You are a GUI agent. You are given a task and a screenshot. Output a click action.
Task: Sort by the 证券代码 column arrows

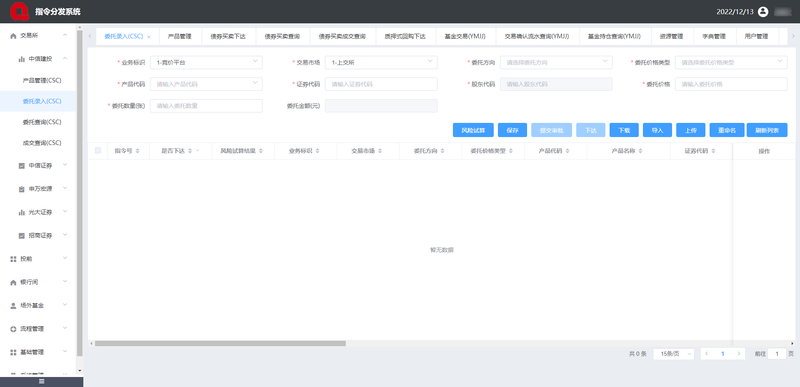pos(713,151)
